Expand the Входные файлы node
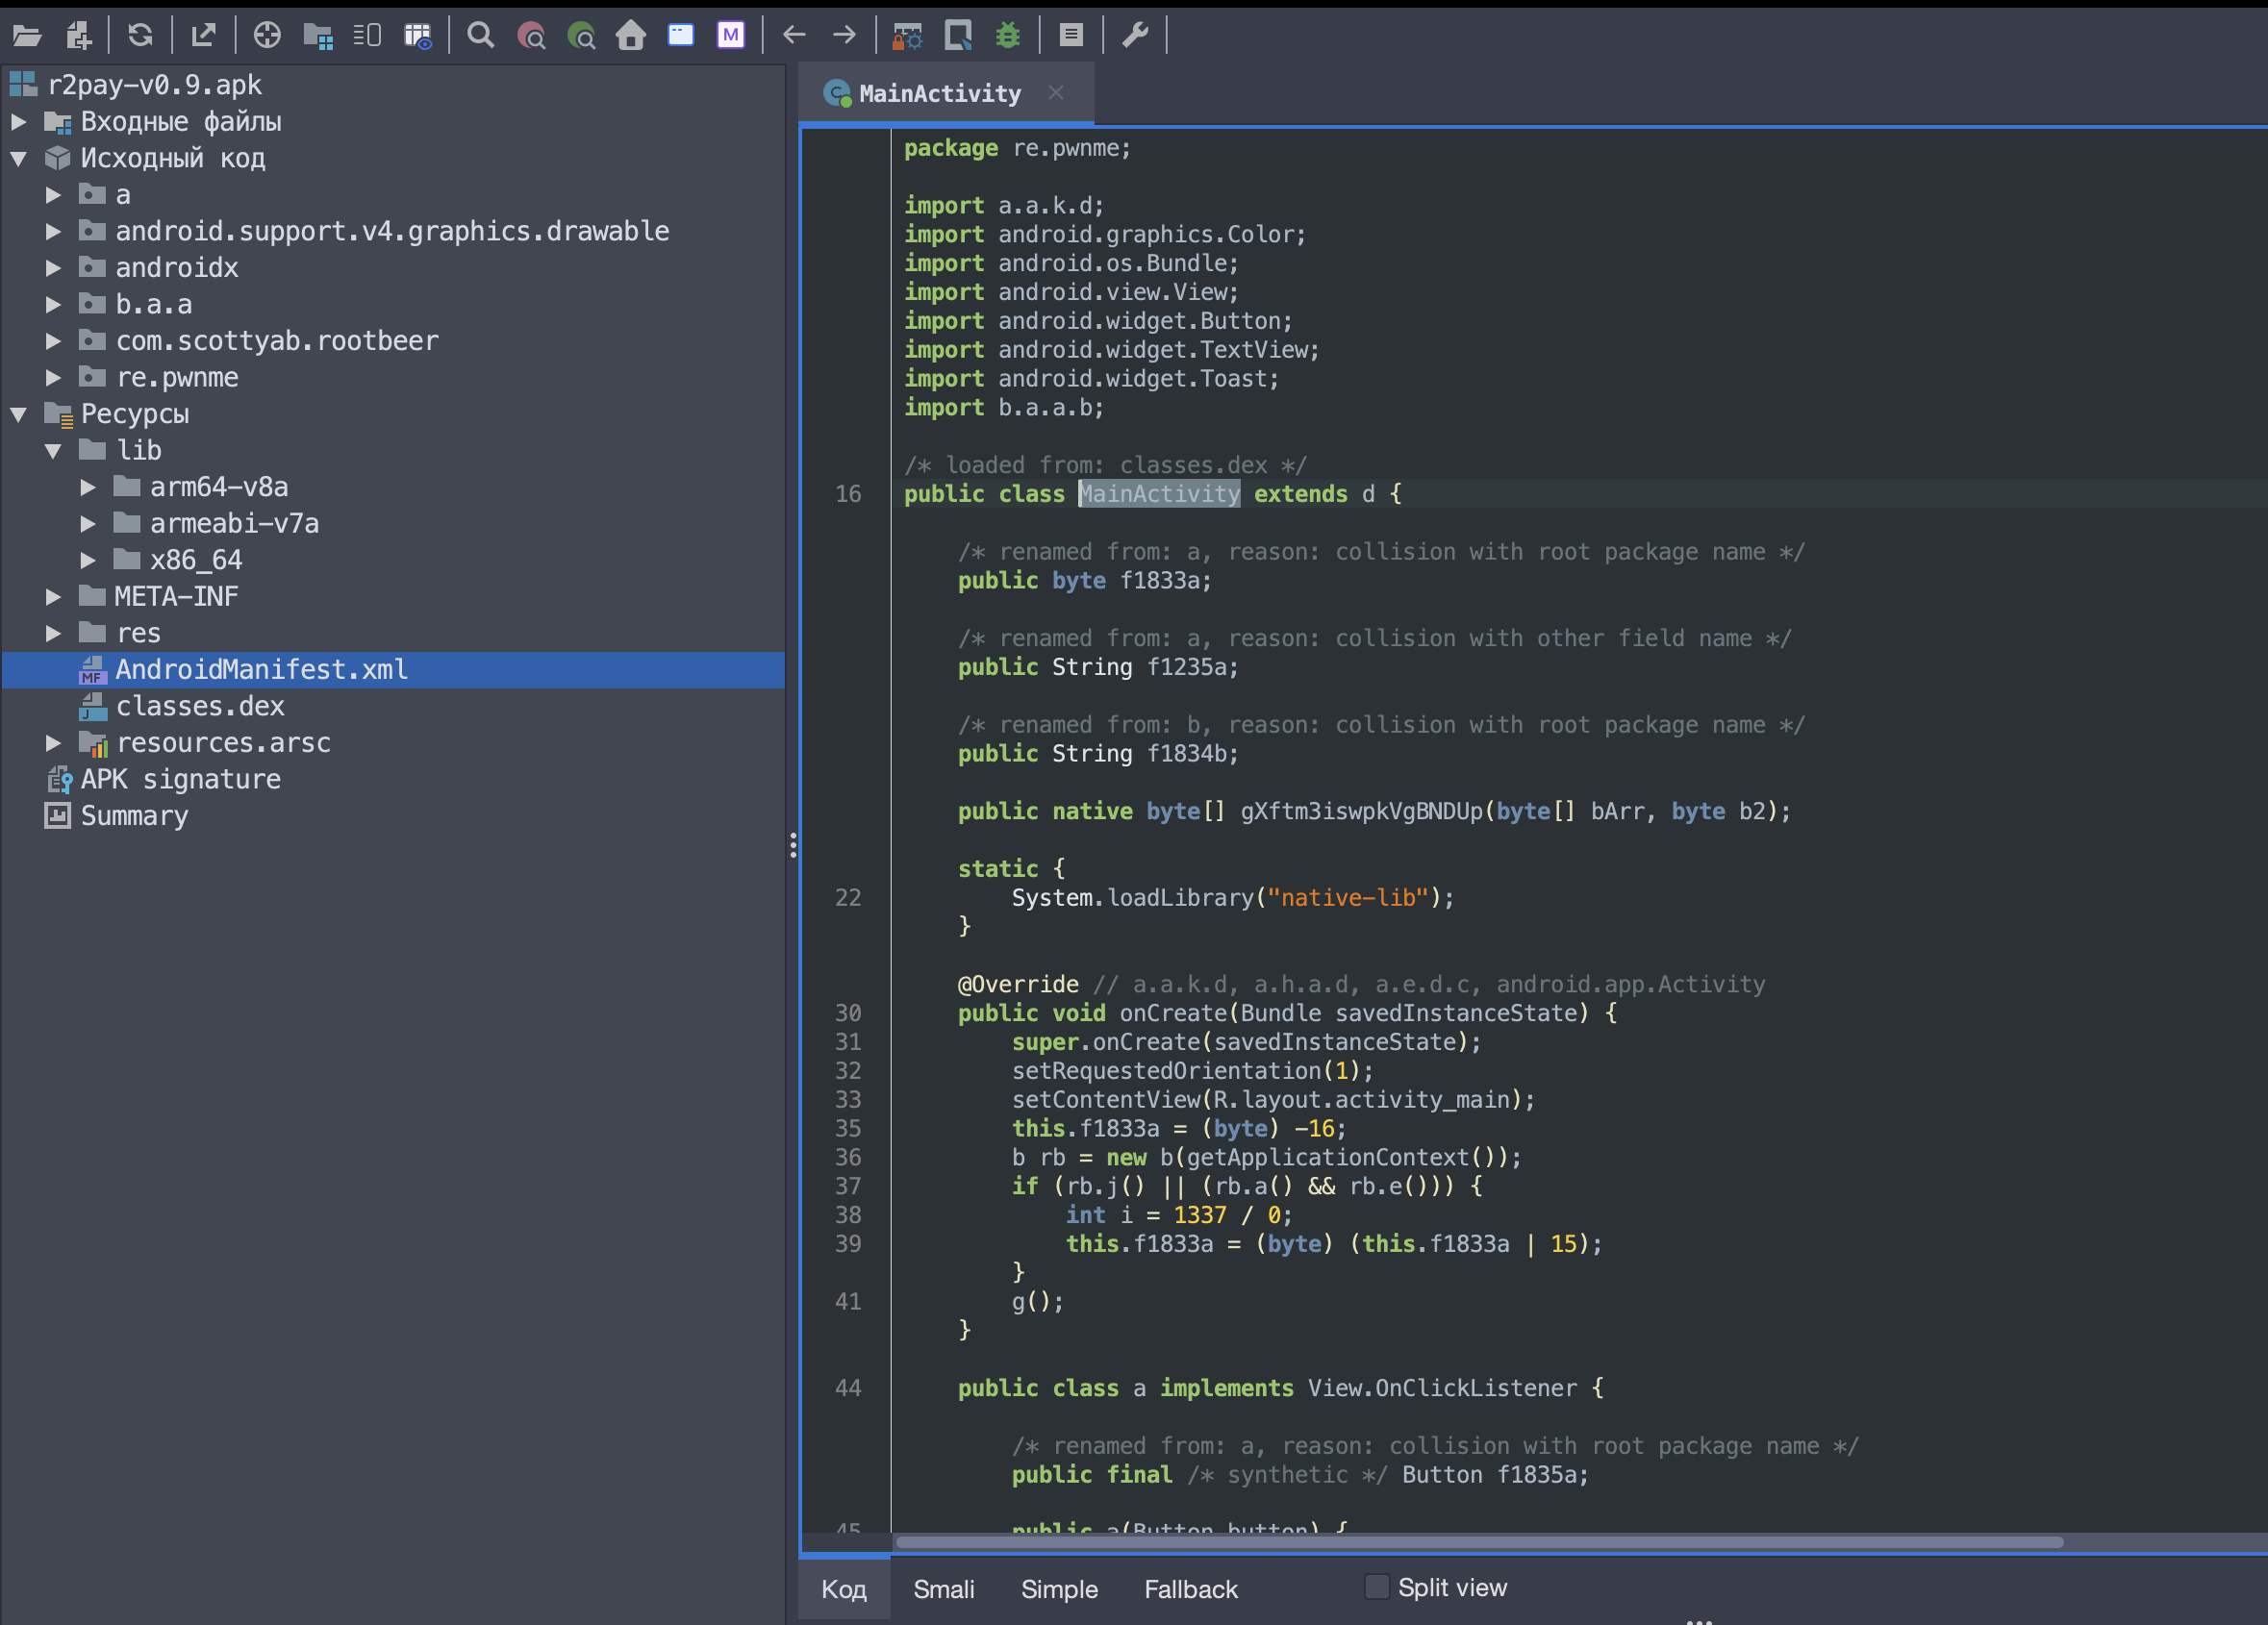2268x1625 pixels. coord(19,122)
